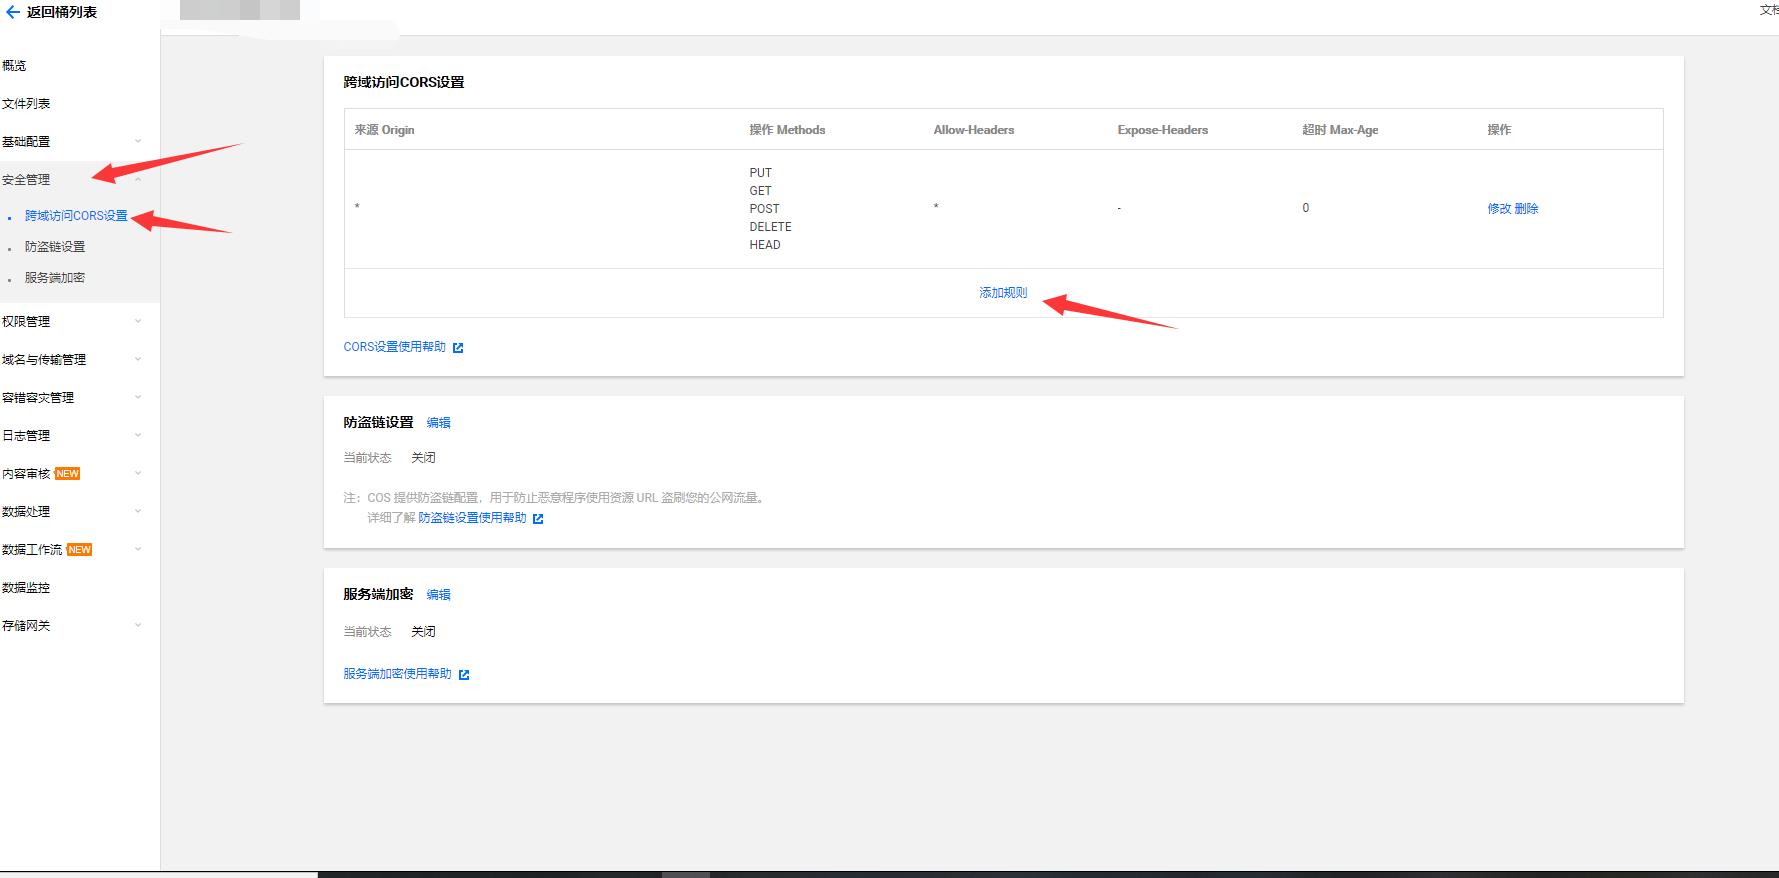
Task: Click the DELETE method in the rule row
Action: [x=771, y=227]
